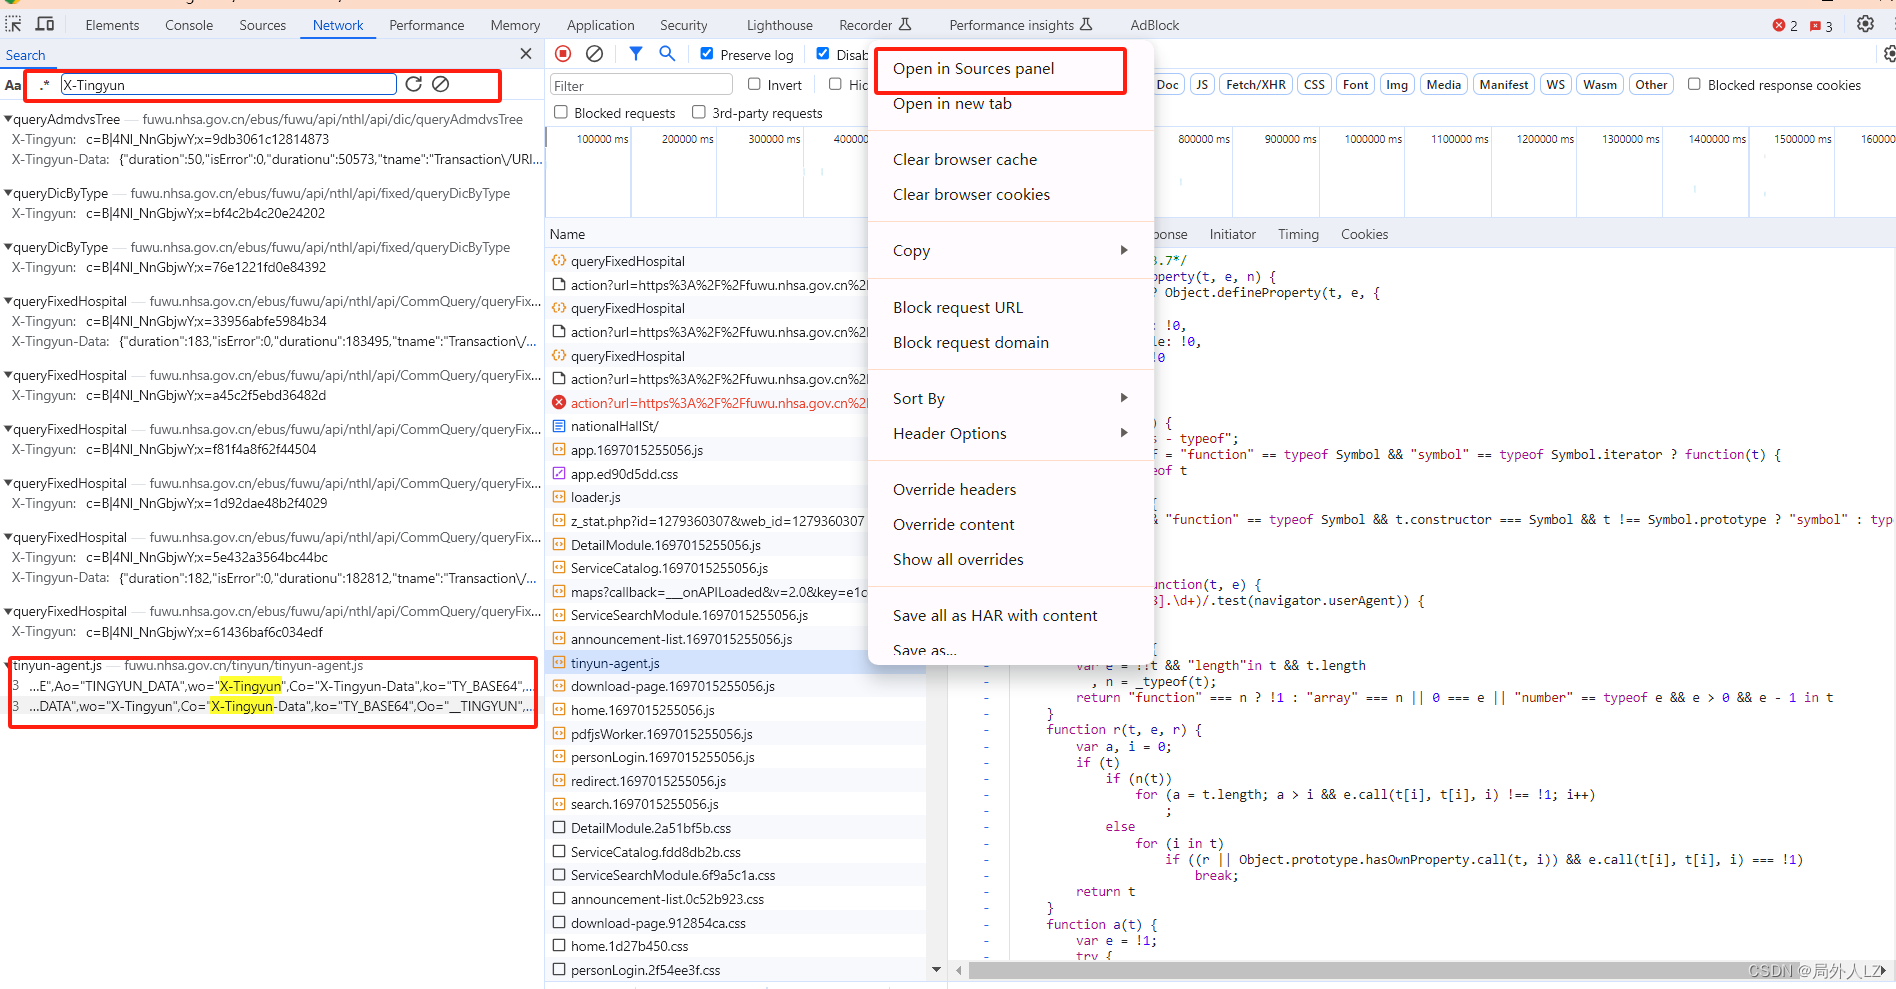
Task: Filter requests by Fetch/XHR type
Action: point(1256,85)
